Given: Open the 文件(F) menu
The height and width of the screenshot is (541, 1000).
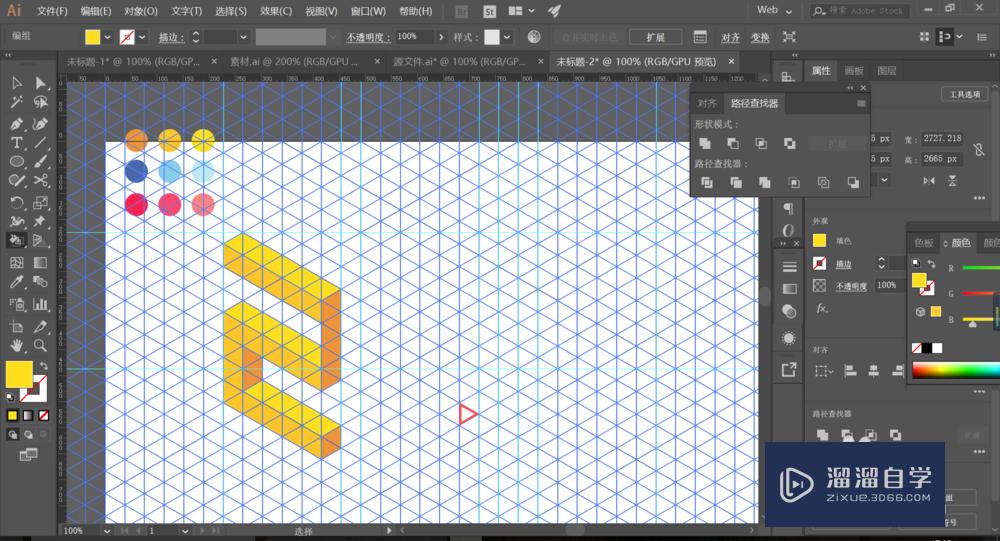Looking at the screenshot, I should pos(52,11).
